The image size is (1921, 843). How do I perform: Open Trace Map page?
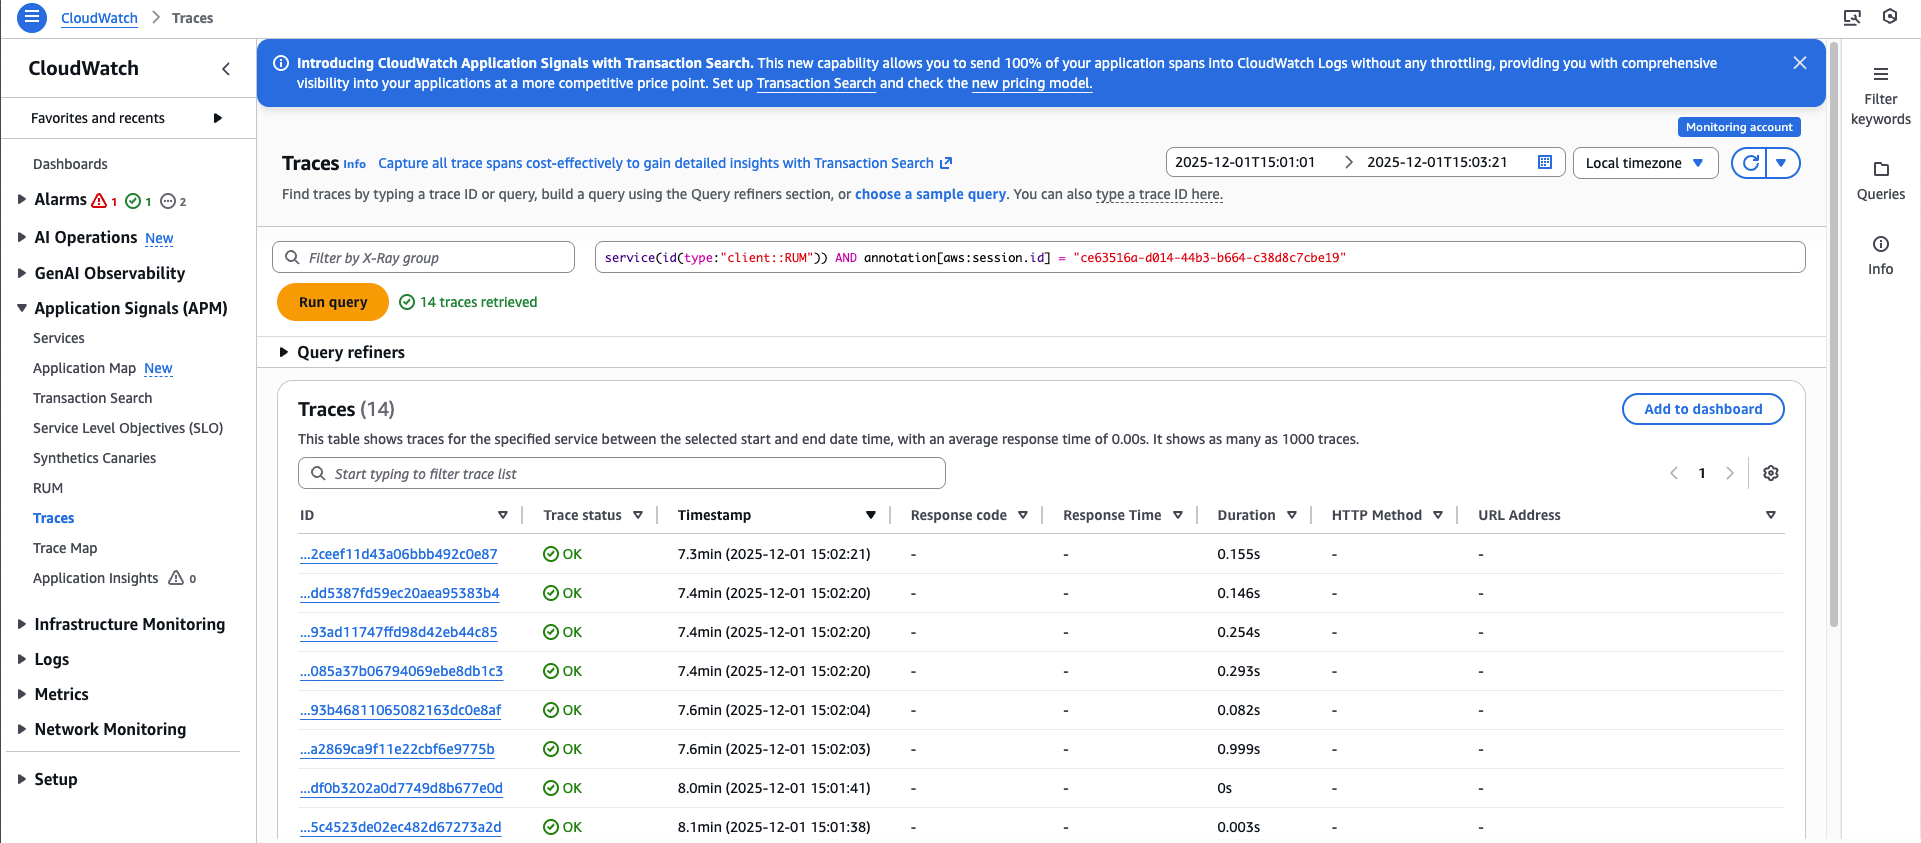[65, 548]
